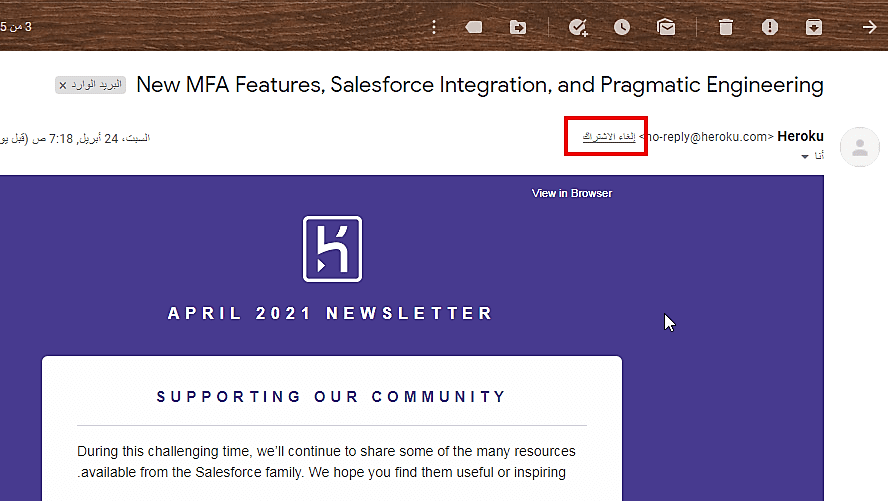Expand recipient details arrow below sender
Screen dimensions: 888x501
pos(805,157)
